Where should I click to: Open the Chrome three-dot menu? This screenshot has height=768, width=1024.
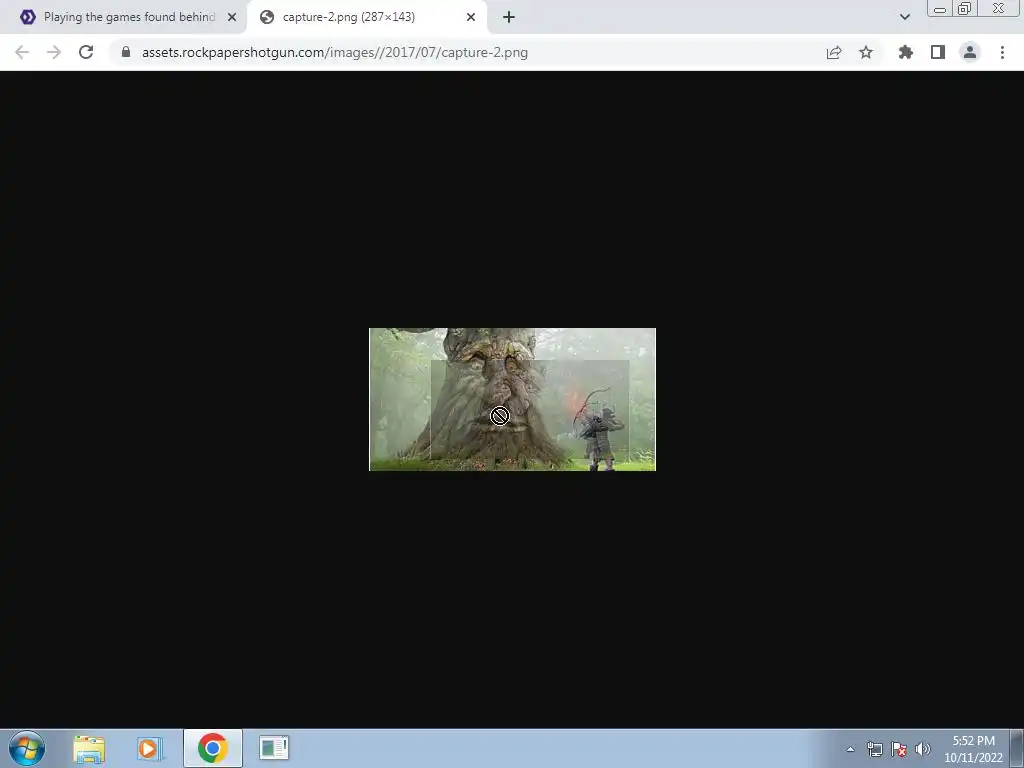(1002, 52)
